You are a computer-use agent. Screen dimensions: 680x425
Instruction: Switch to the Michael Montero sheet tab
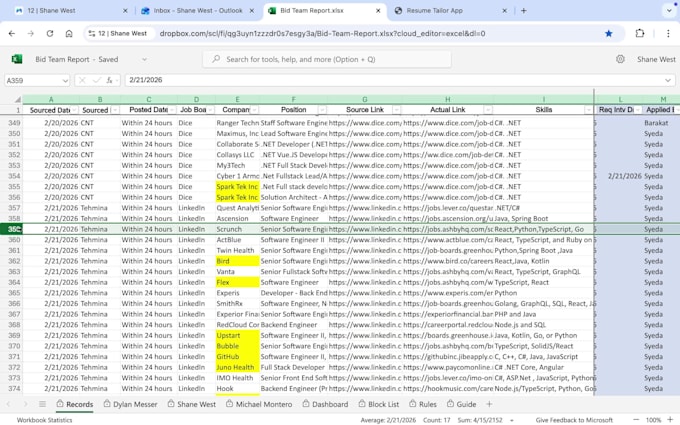coord(259,404)
